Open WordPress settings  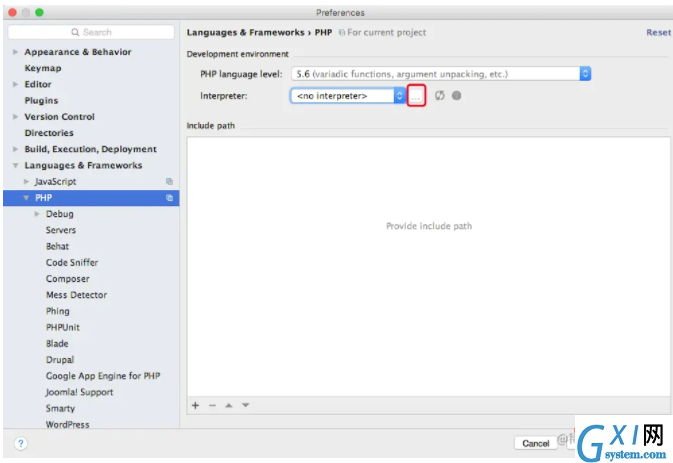(x=68, y=424)
